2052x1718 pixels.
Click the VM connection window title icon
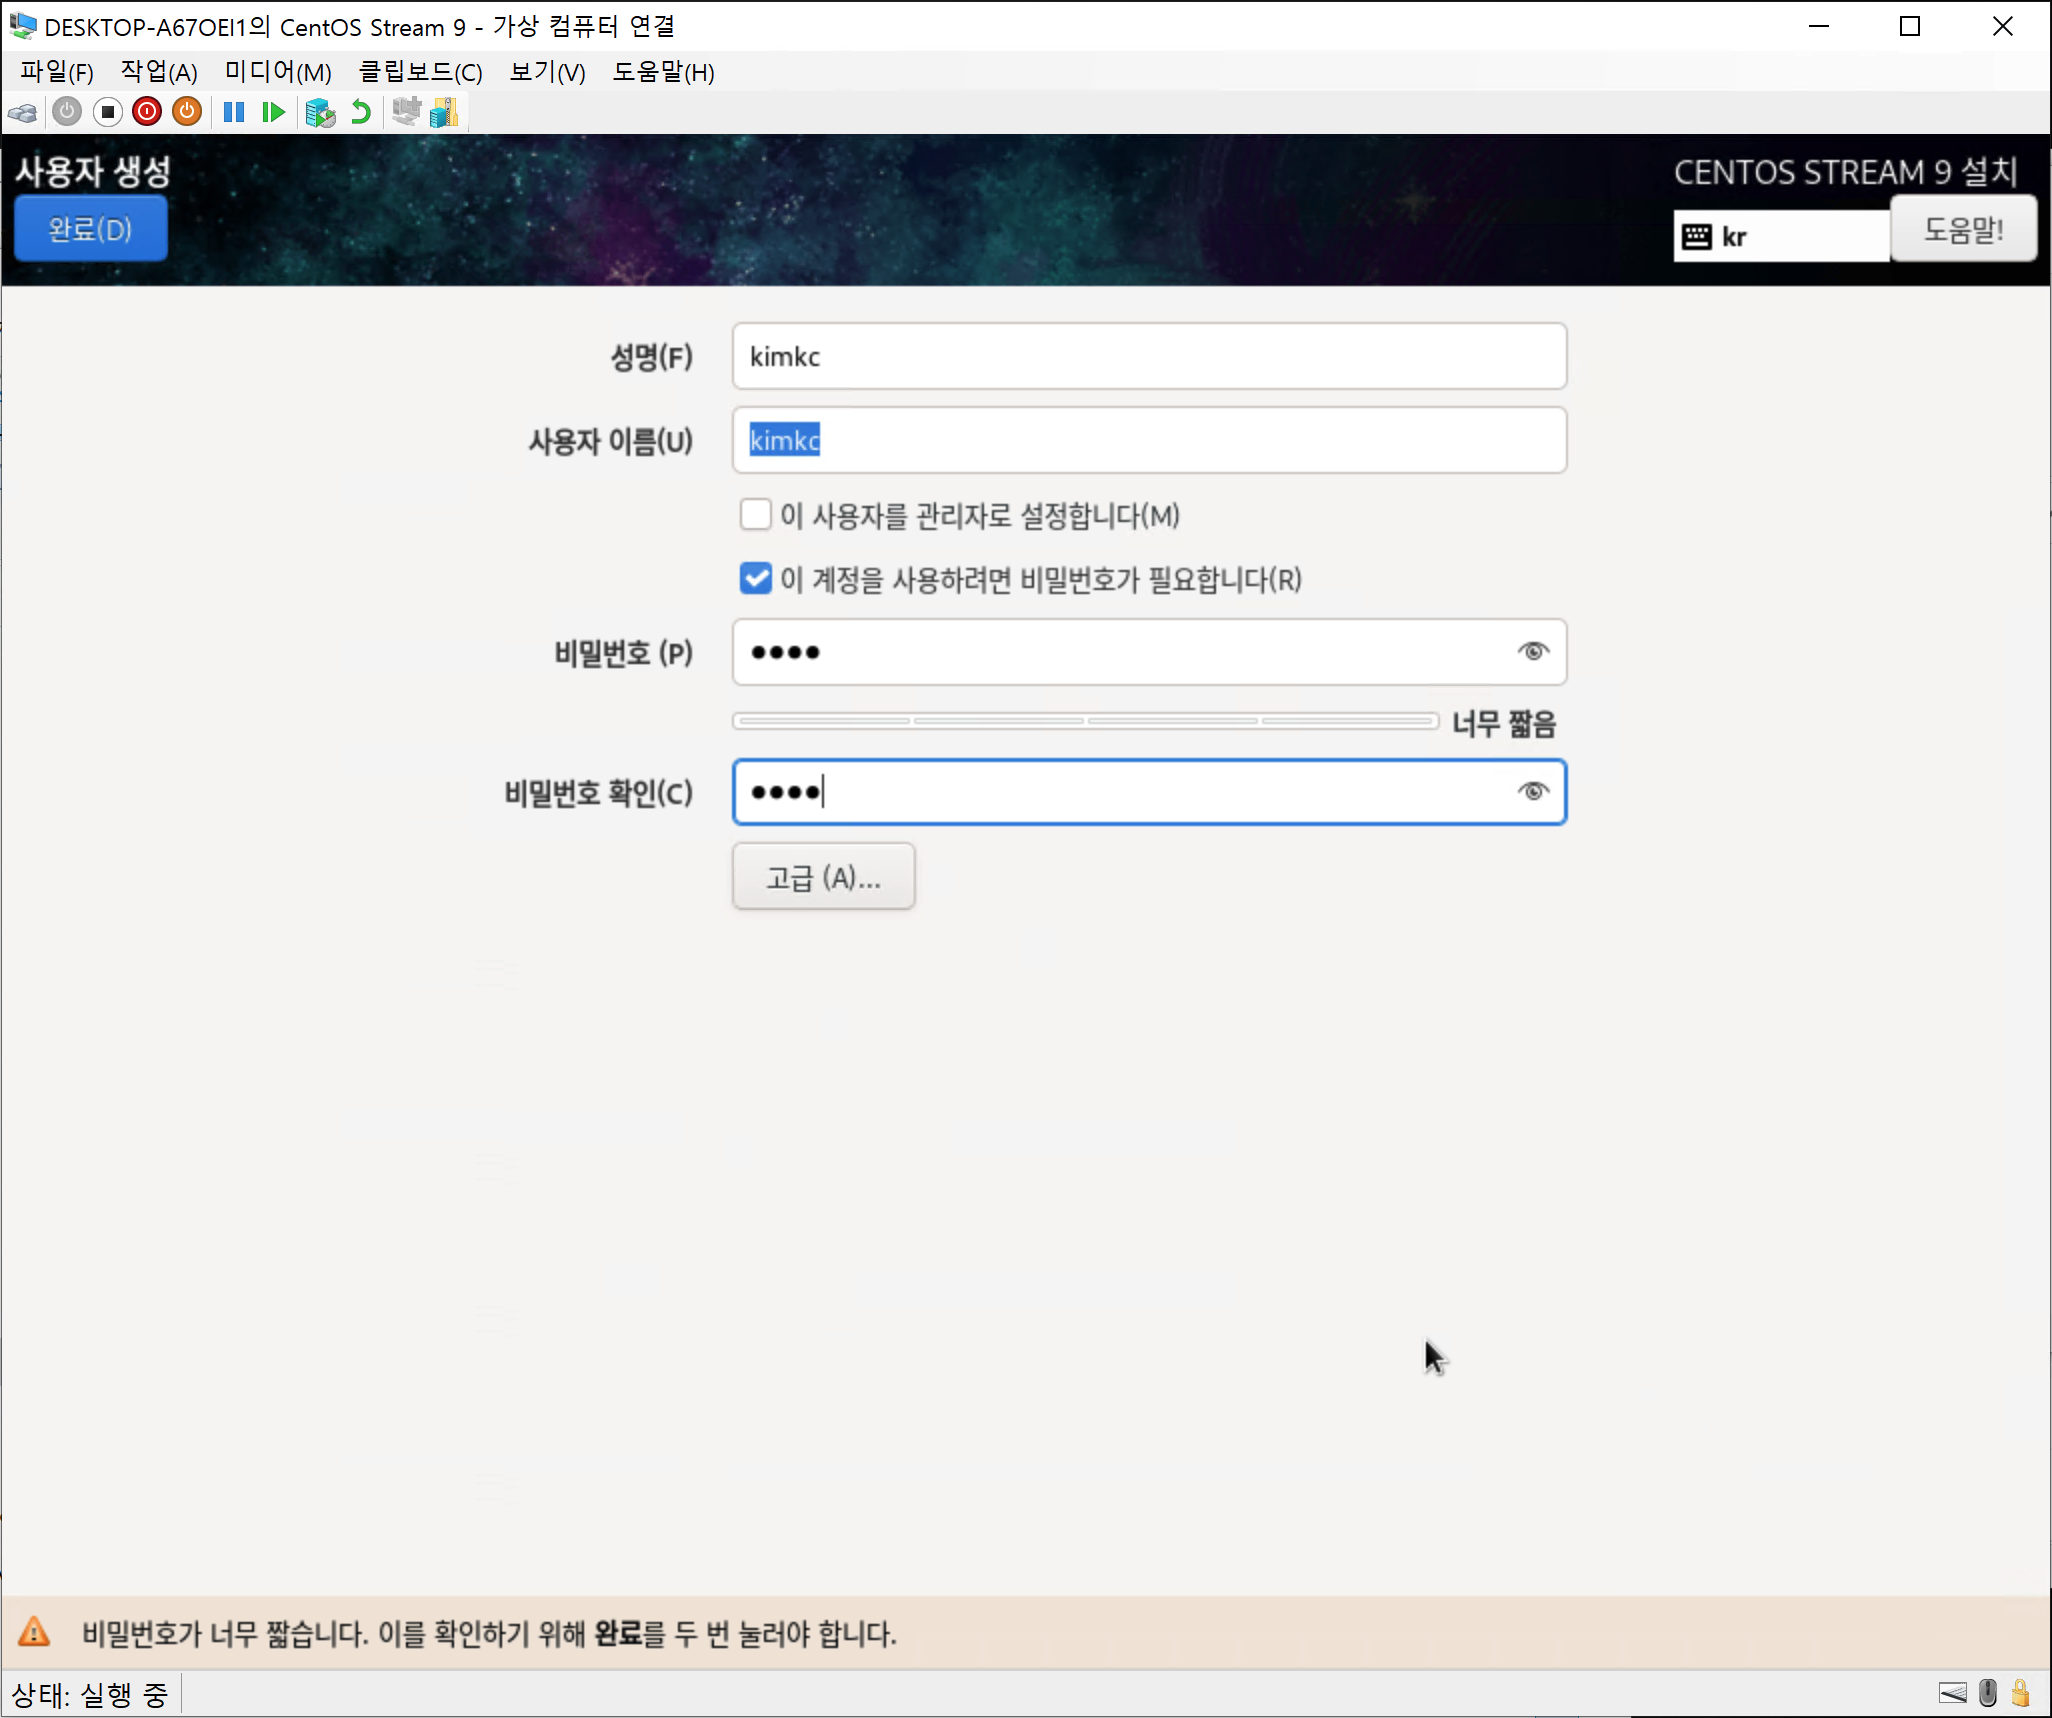[22, 25]
